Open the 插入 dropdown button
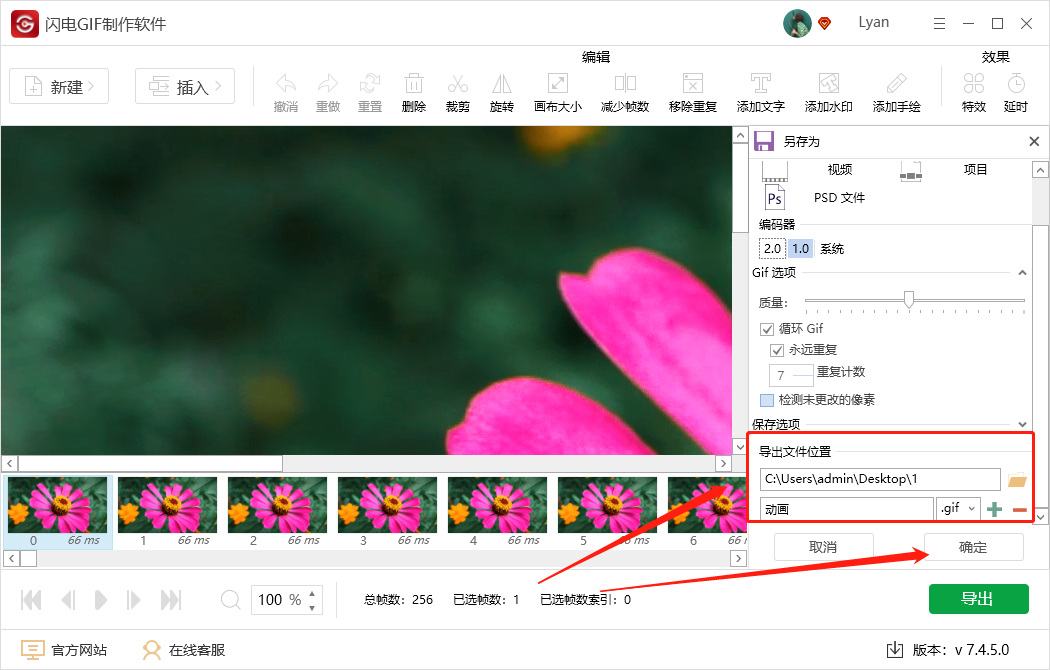This screenshot has height=670, width=1050. point(185,86)
